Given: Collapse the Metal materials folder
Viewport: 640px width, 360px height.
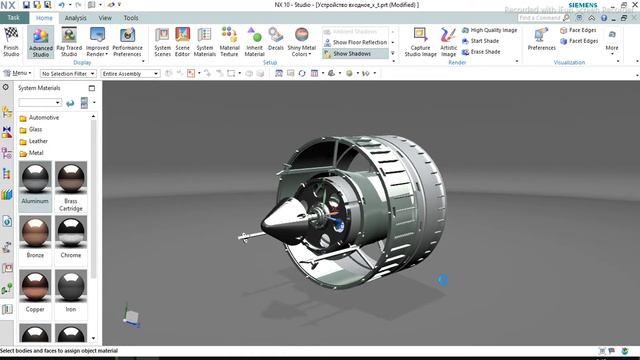Looking at the screenshot, I should click(x=31, y=153).
